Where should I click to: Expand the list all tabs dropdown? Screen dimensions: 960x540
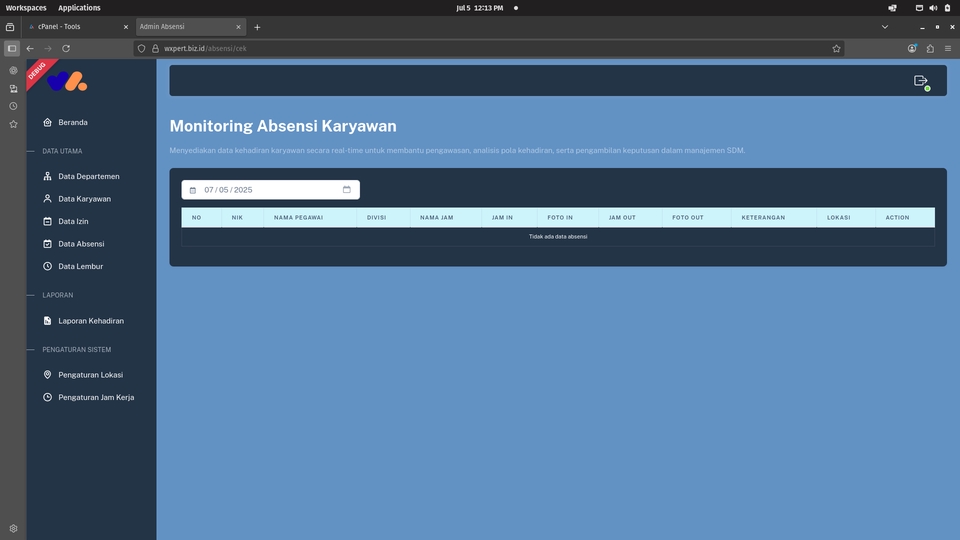coord(885,27)
